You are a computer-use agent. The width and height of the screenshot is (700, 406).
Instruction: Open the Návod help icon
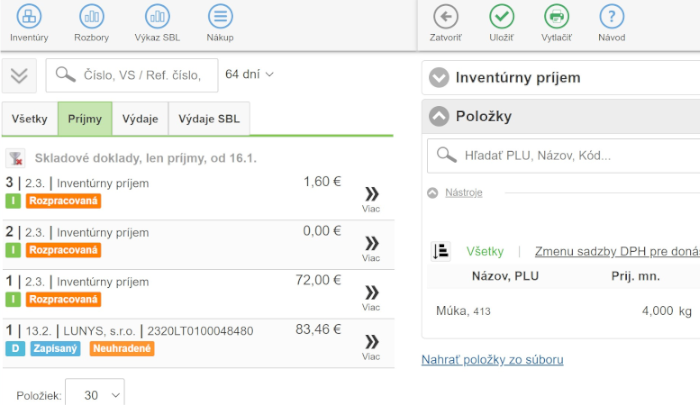click(x=611, y=17)
